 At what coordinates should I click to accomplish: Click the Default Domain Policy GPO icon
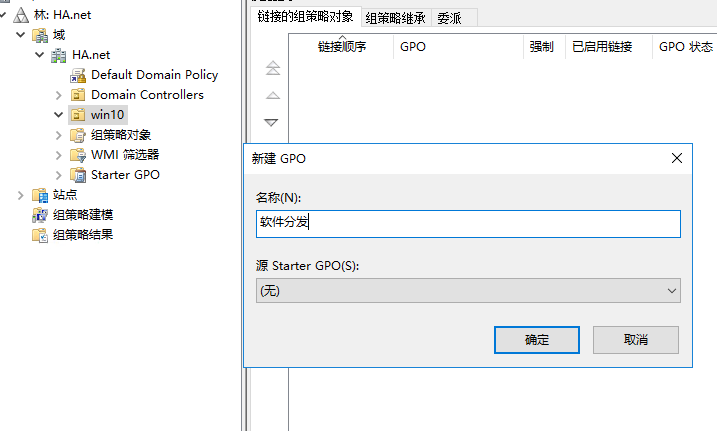(x=78, y=75)
